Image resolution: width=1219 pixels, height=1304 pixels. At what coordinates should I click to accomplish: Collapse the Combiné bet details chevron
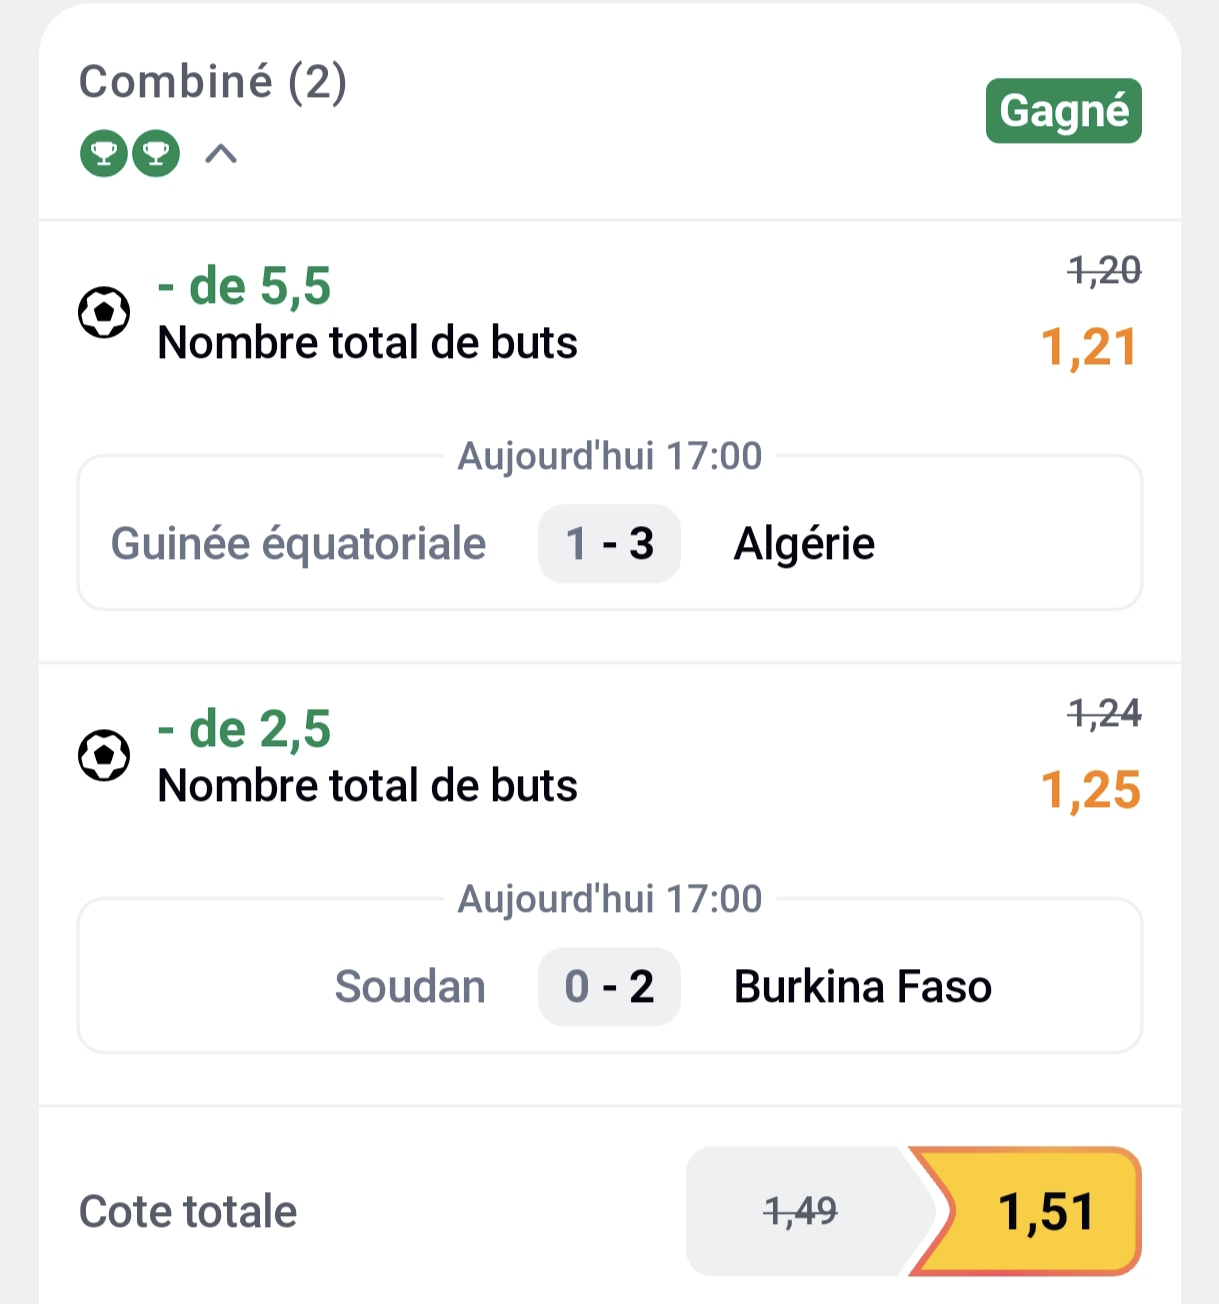(x=221, y=154)
